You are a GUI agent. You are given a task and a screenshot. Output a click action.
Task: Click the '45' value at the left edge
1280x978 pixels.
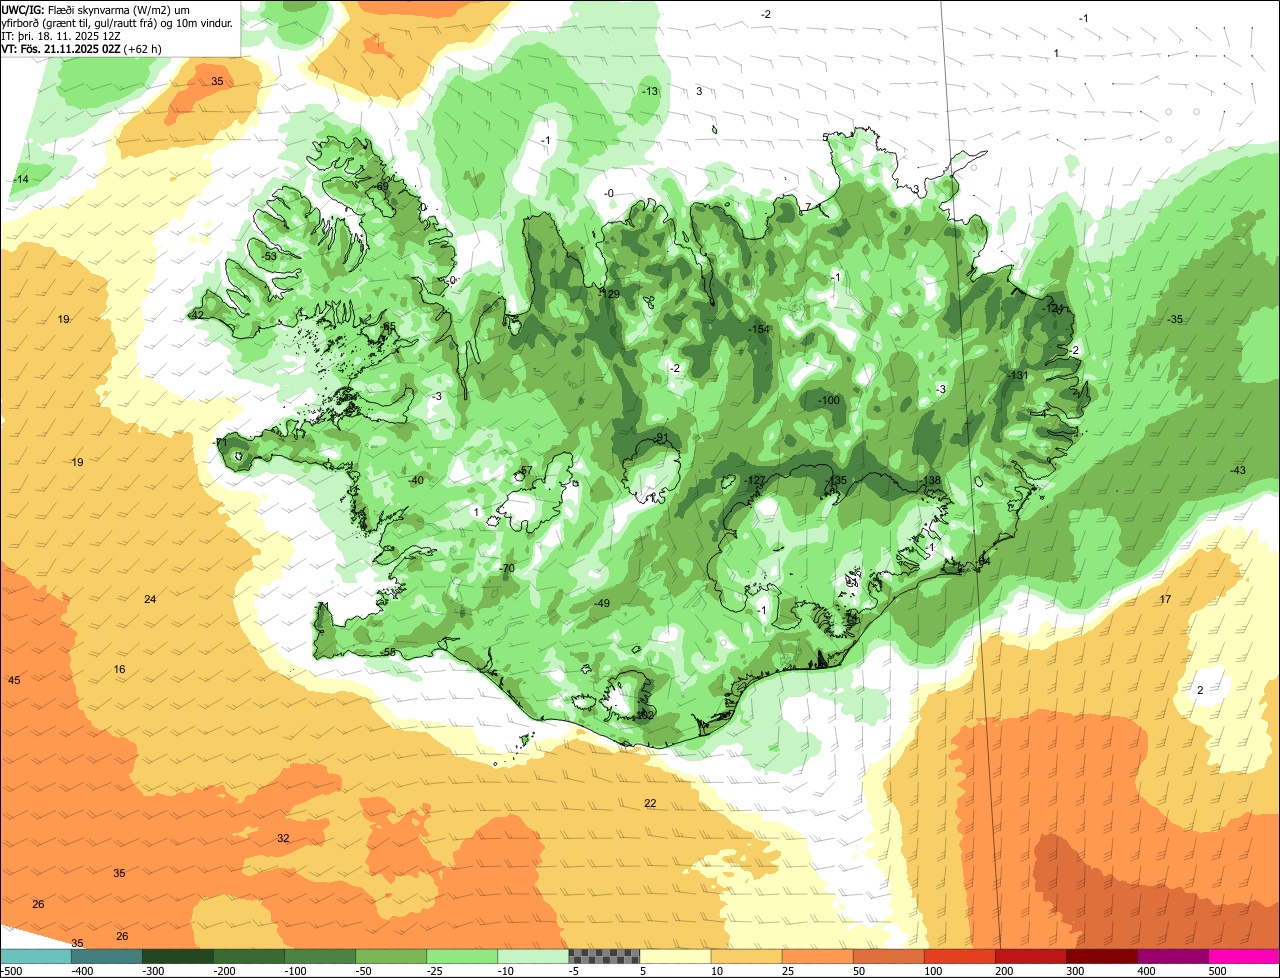click(14, 681)
